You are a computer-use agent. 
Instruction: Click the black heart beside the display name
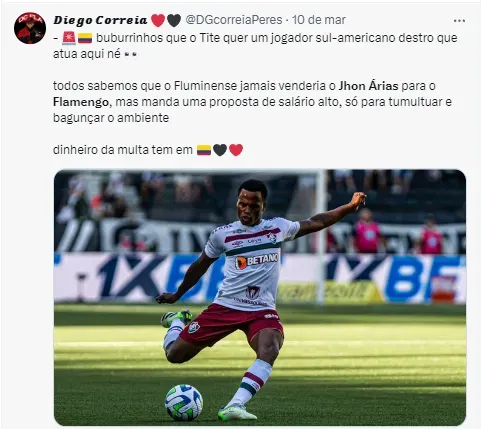tap(174, 21)
